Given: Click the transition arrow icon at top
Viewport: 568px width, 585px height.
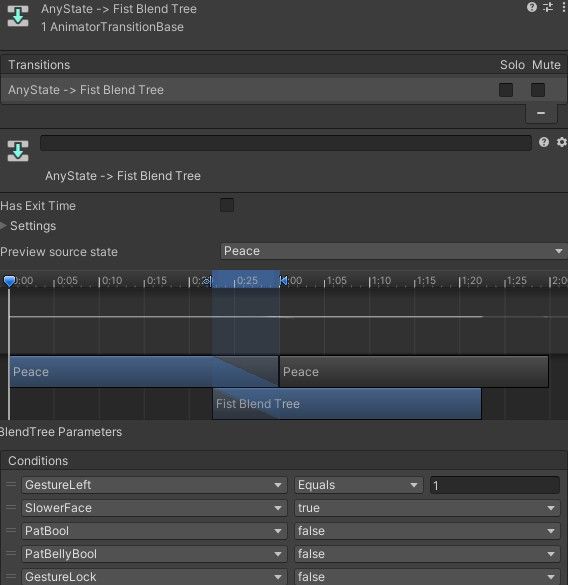Looking at the screenshot, I should point(18,16).
